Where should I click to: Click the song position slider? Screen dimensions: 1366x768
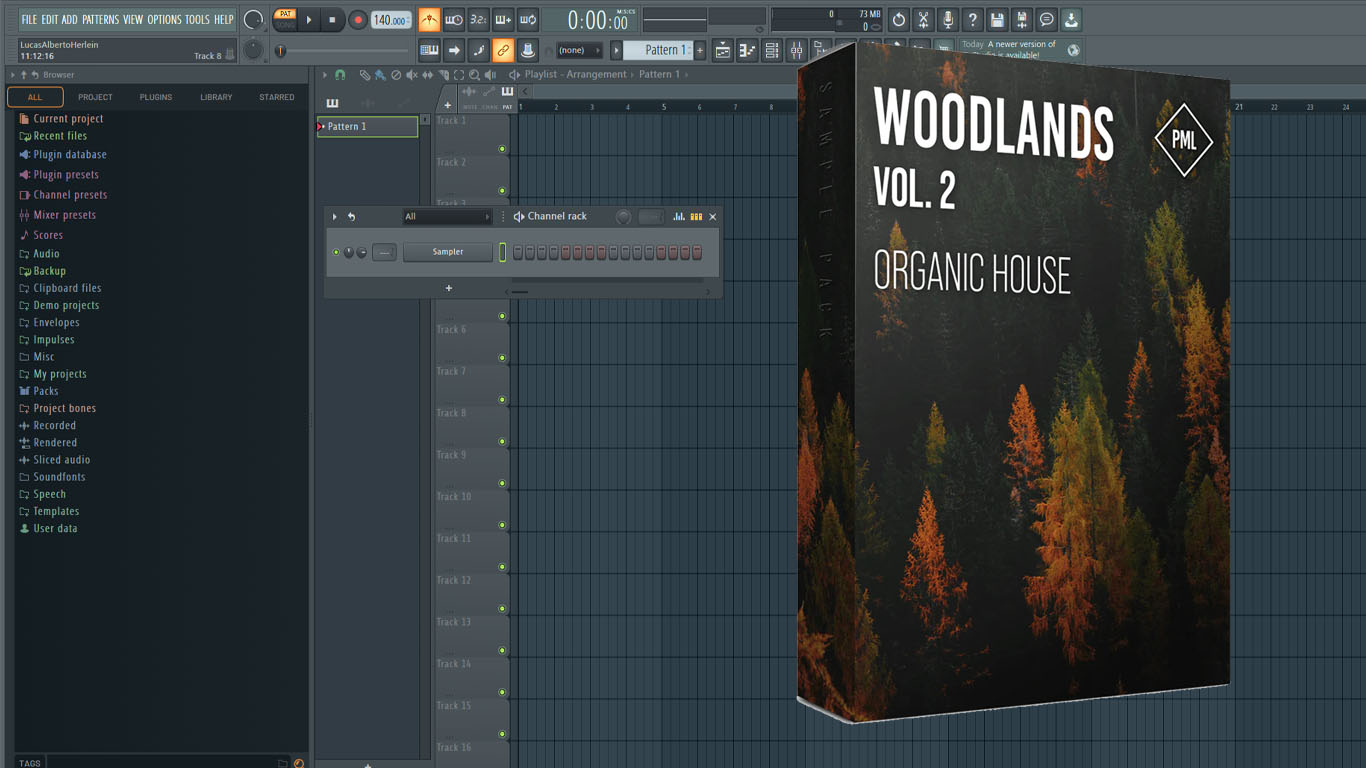(x=343, y=51)
